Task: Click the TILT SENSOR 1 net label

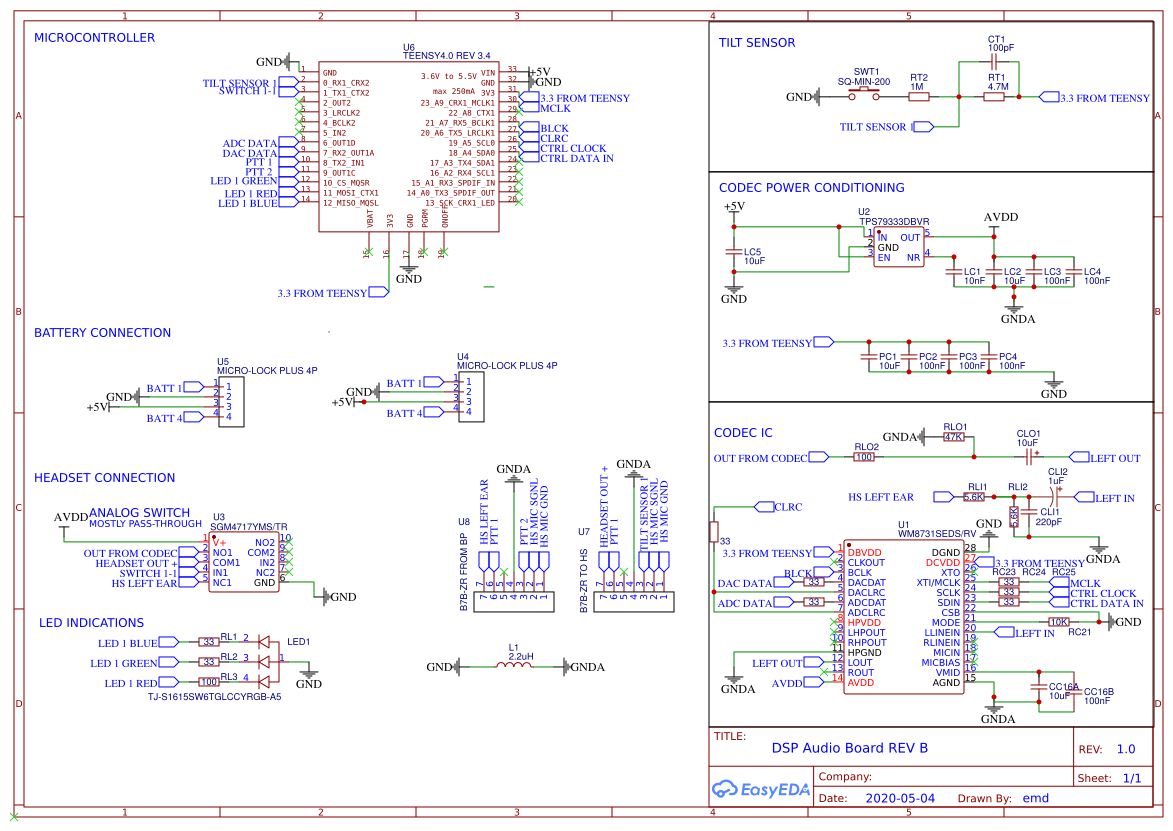Action: click(236, 83)
